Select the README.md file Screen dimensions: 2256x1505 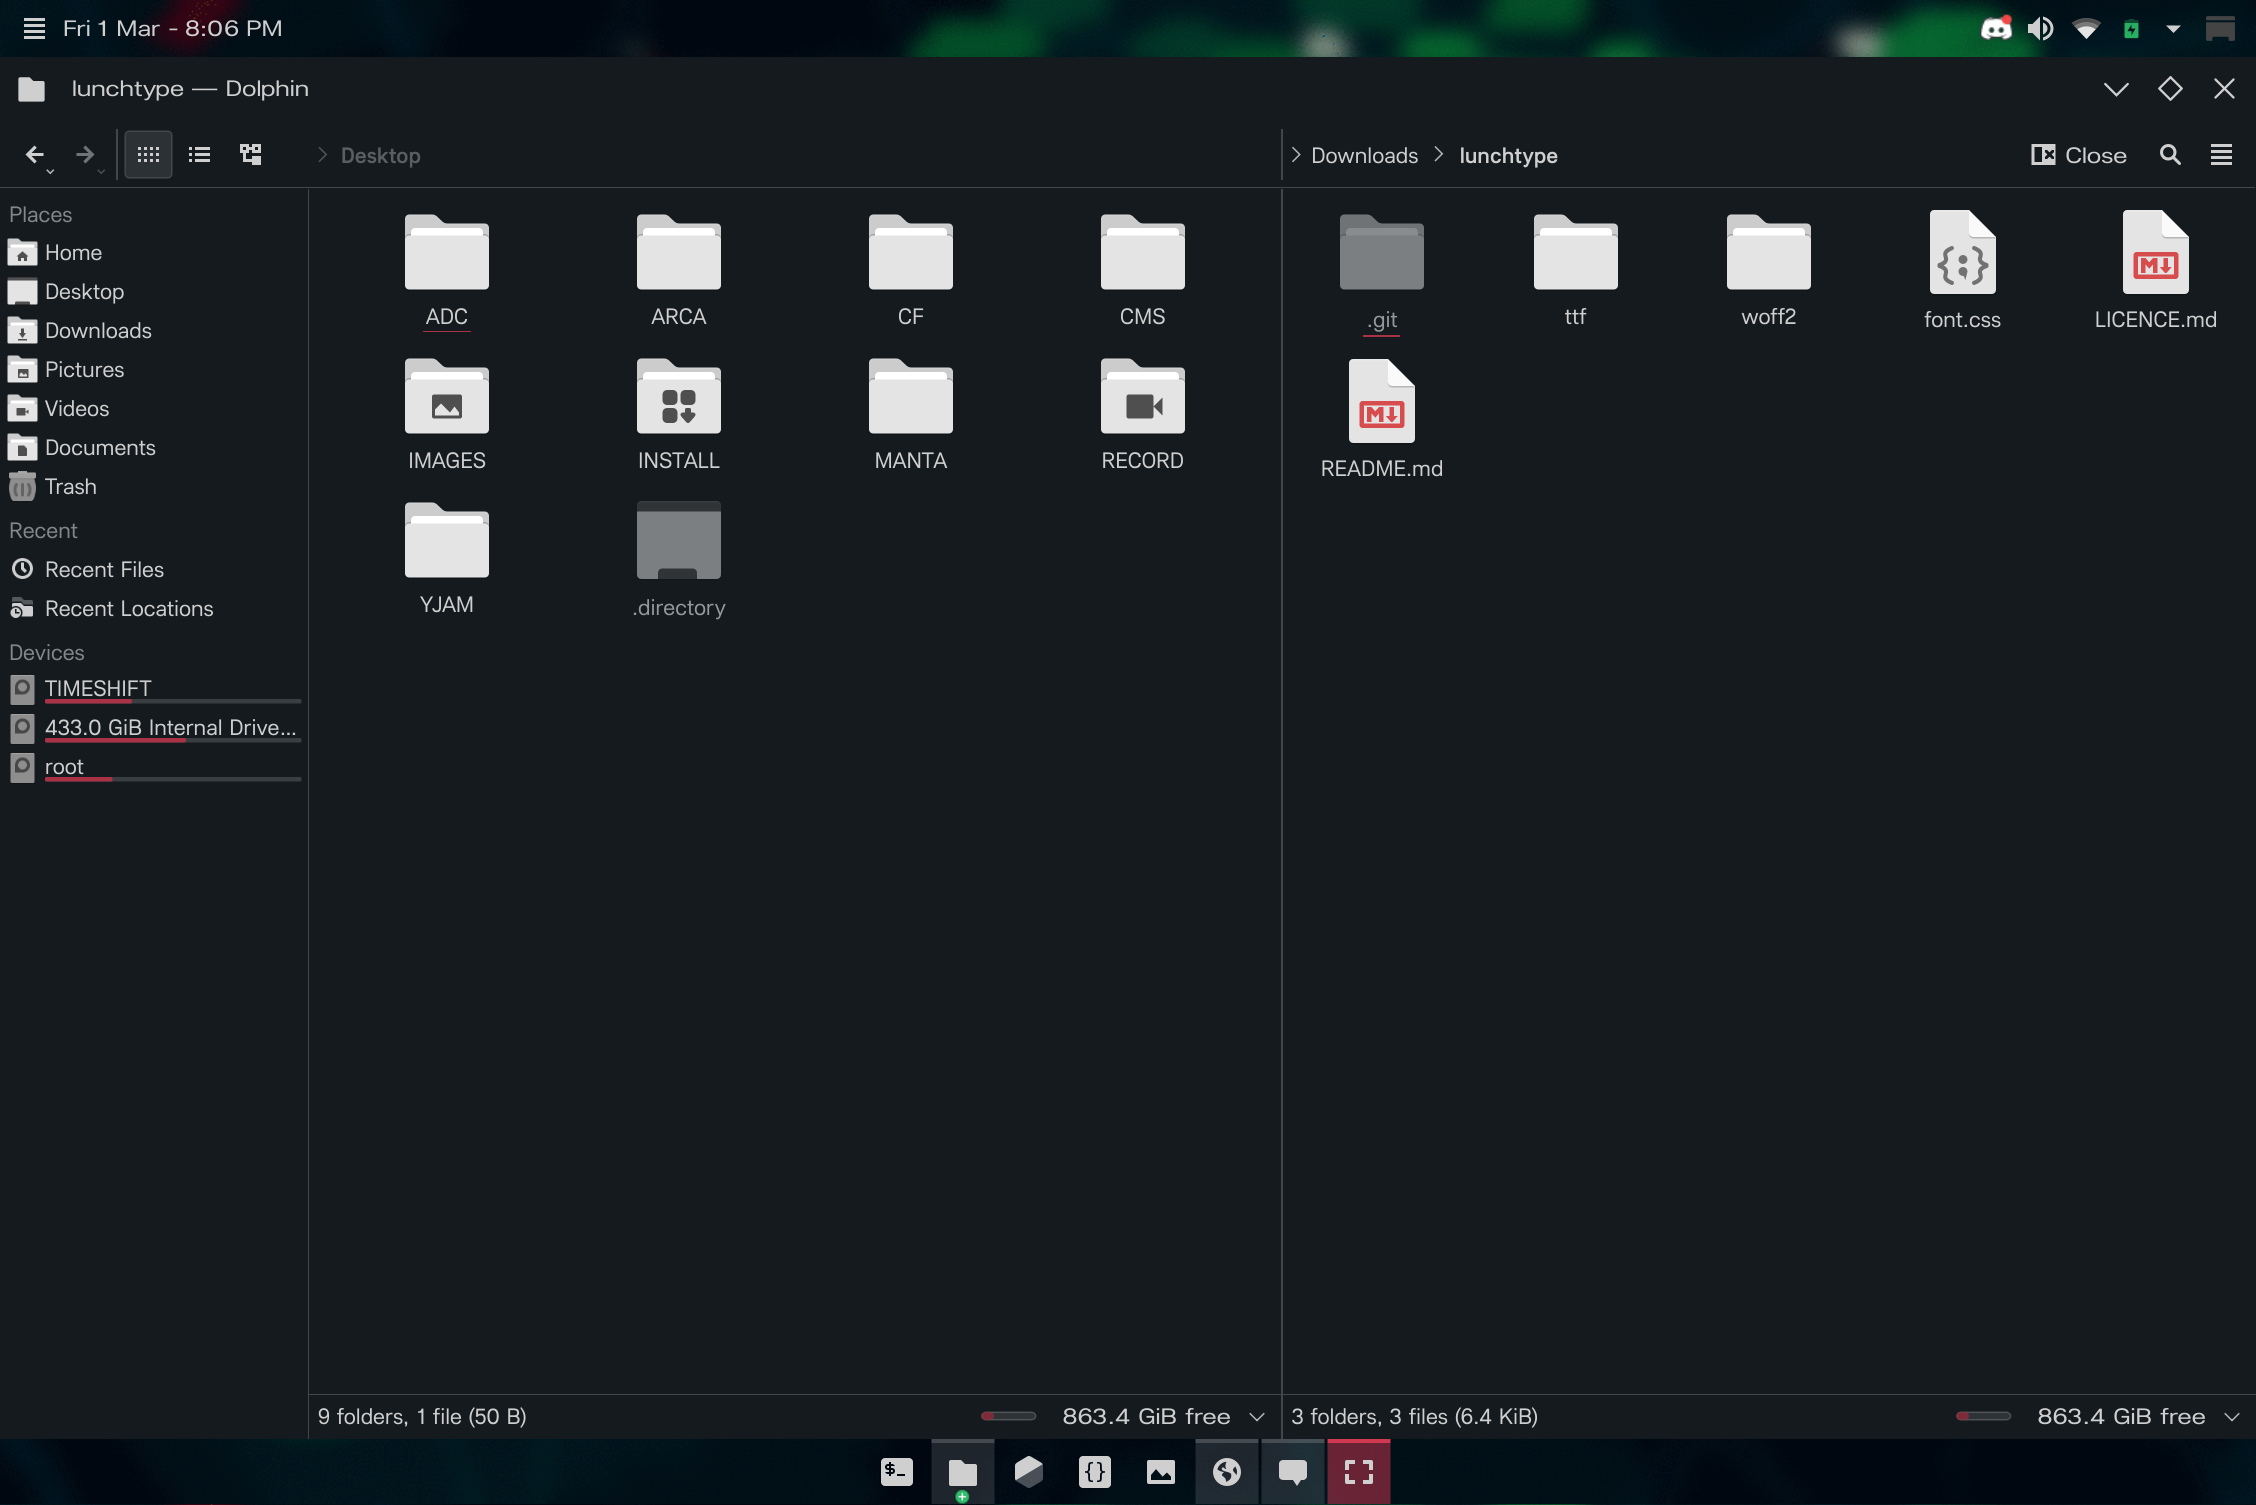coord(1382,420)
